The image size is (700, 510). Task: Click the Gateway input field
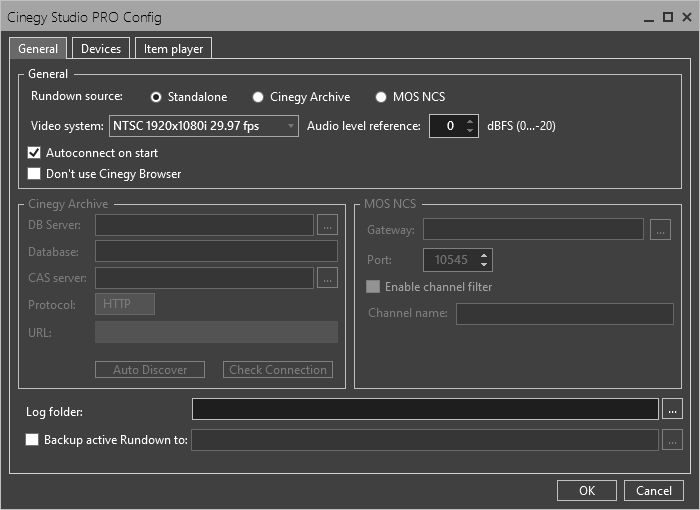533,229
